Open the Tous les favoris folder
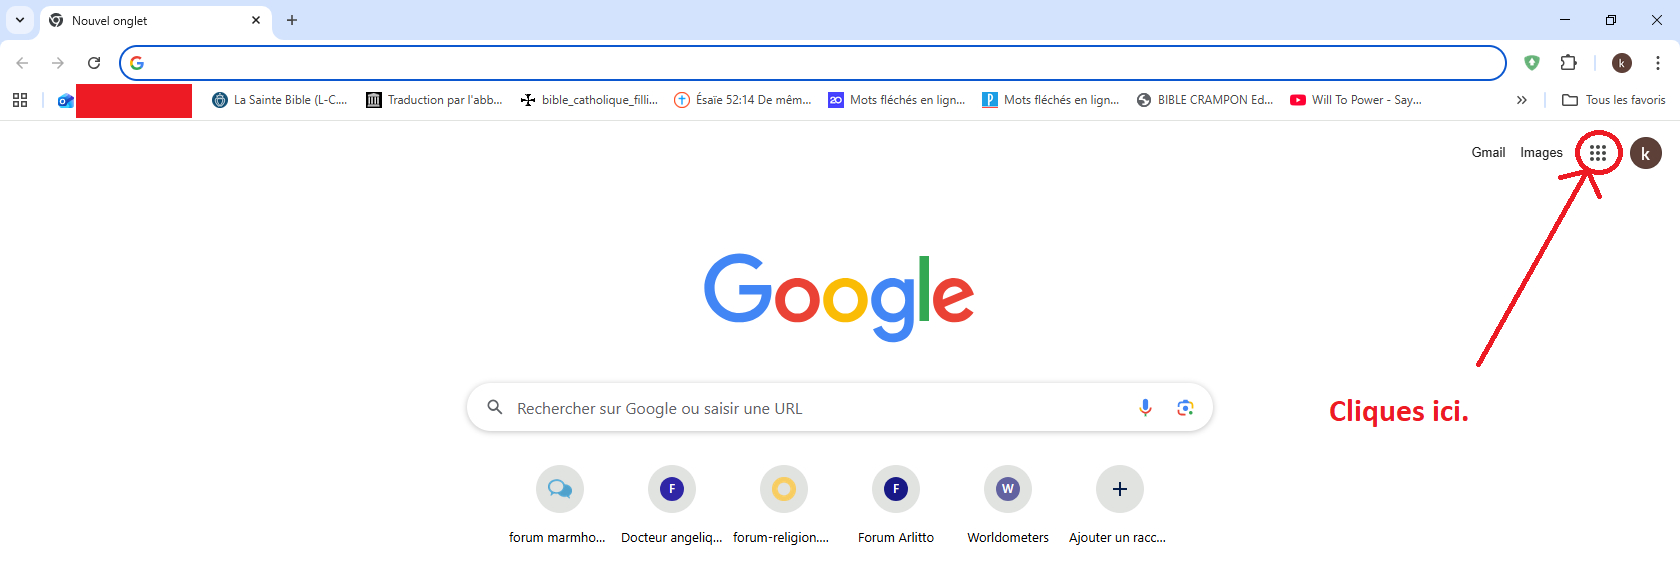The height and width of the screenshot is (583, 1680). [x=1613, y=100]
